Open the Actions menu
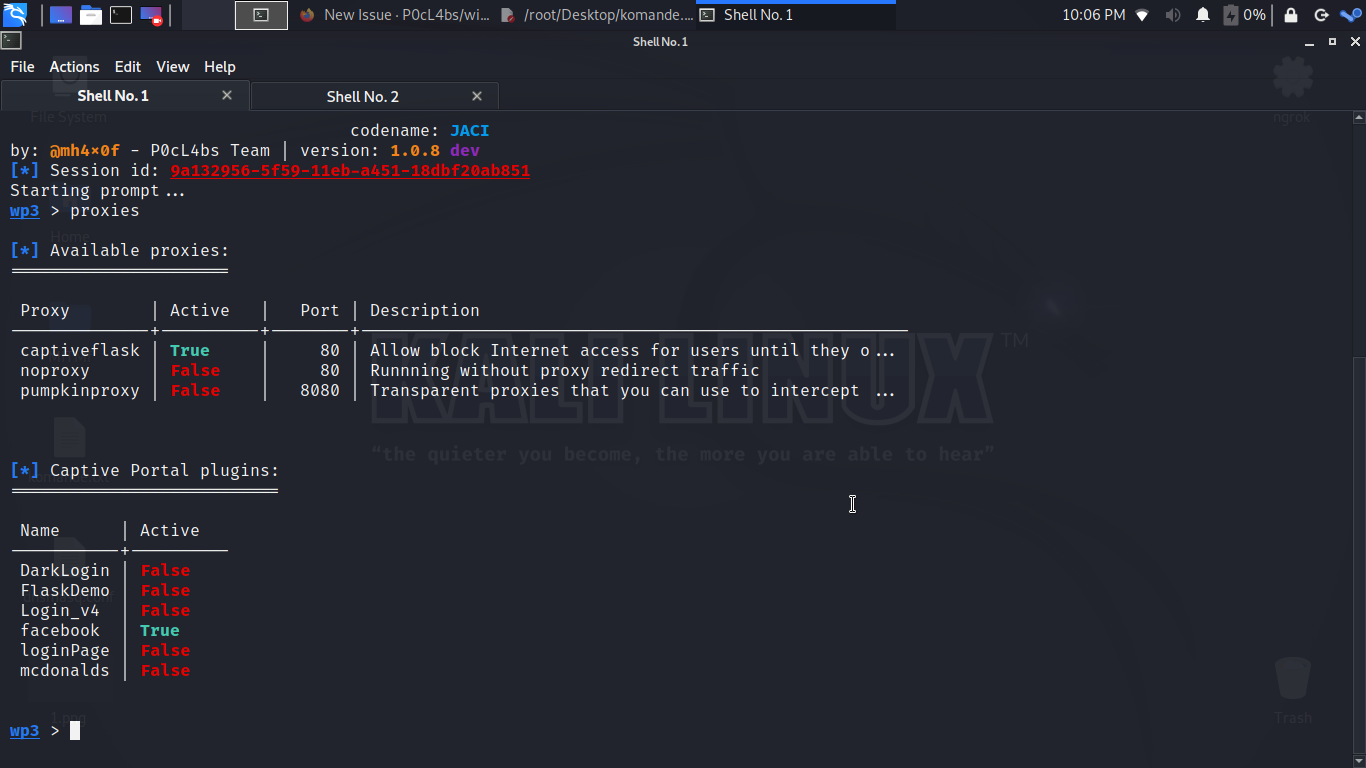This screenshot has width=1366, height=768. point(74,67)
